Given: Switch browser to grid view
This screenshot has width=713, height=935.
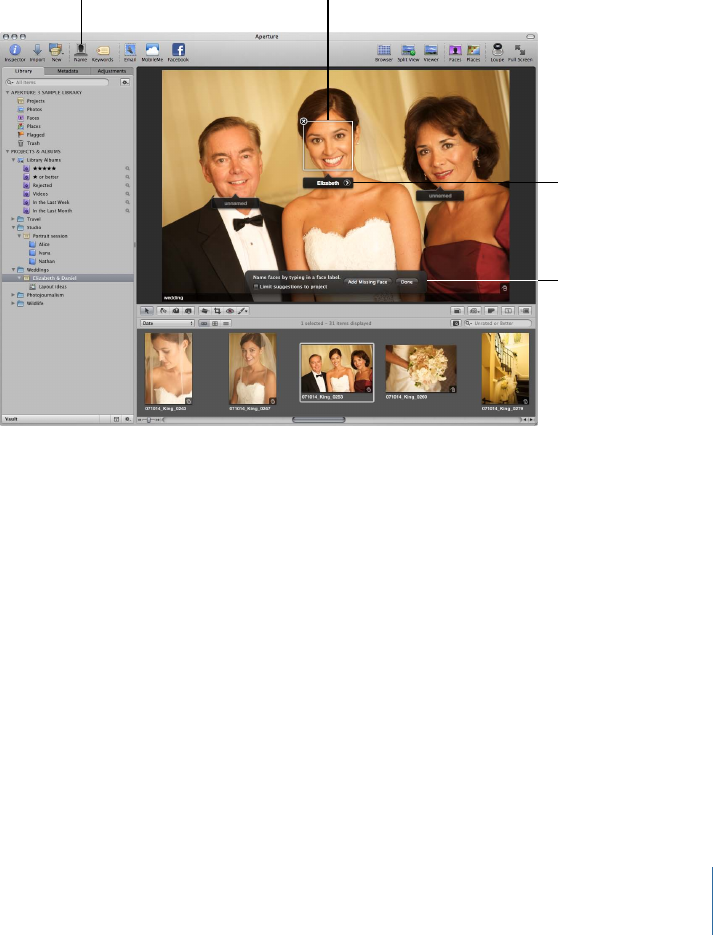Looking at the screenshot, I should [215, 323].
